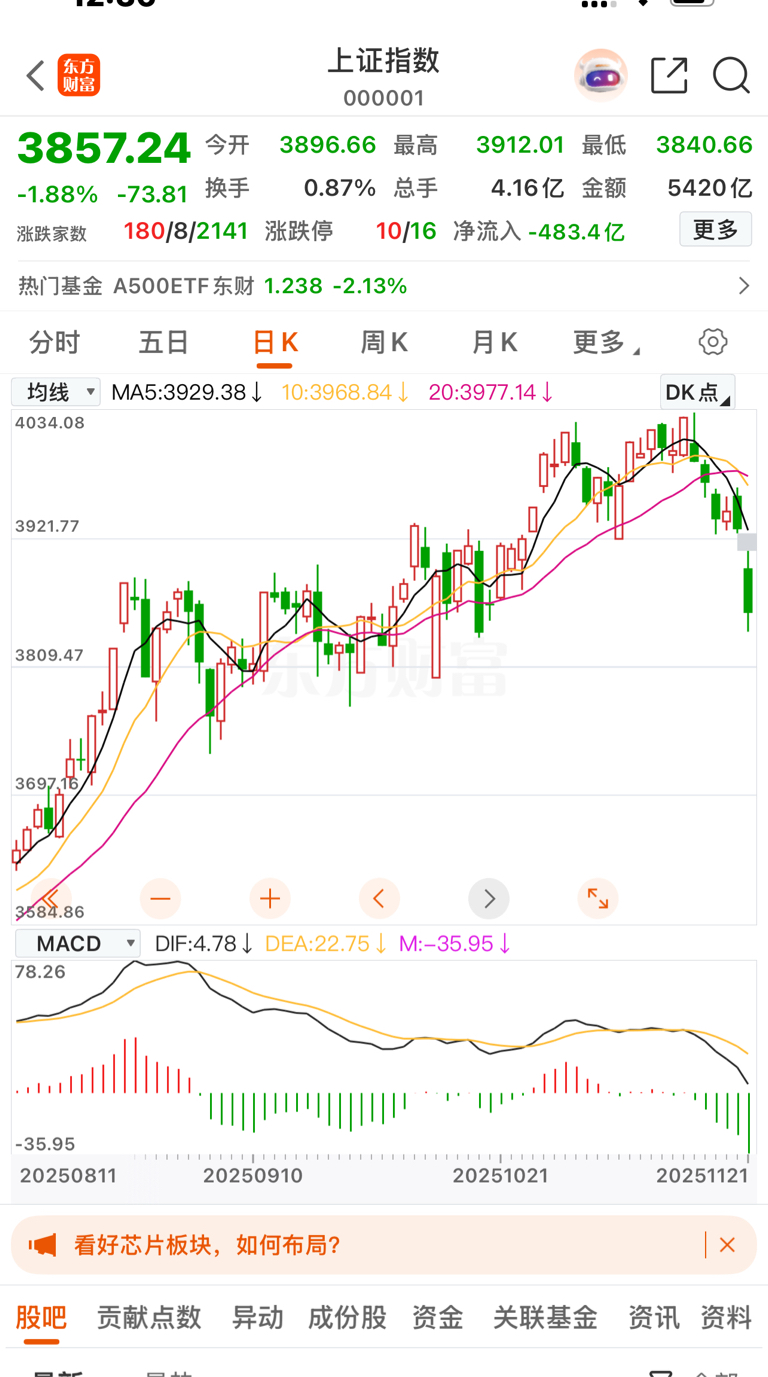This screenshot has width=768, height=1377.
Task: Shift chart right with arrow button
Action: tap(489, 898)
